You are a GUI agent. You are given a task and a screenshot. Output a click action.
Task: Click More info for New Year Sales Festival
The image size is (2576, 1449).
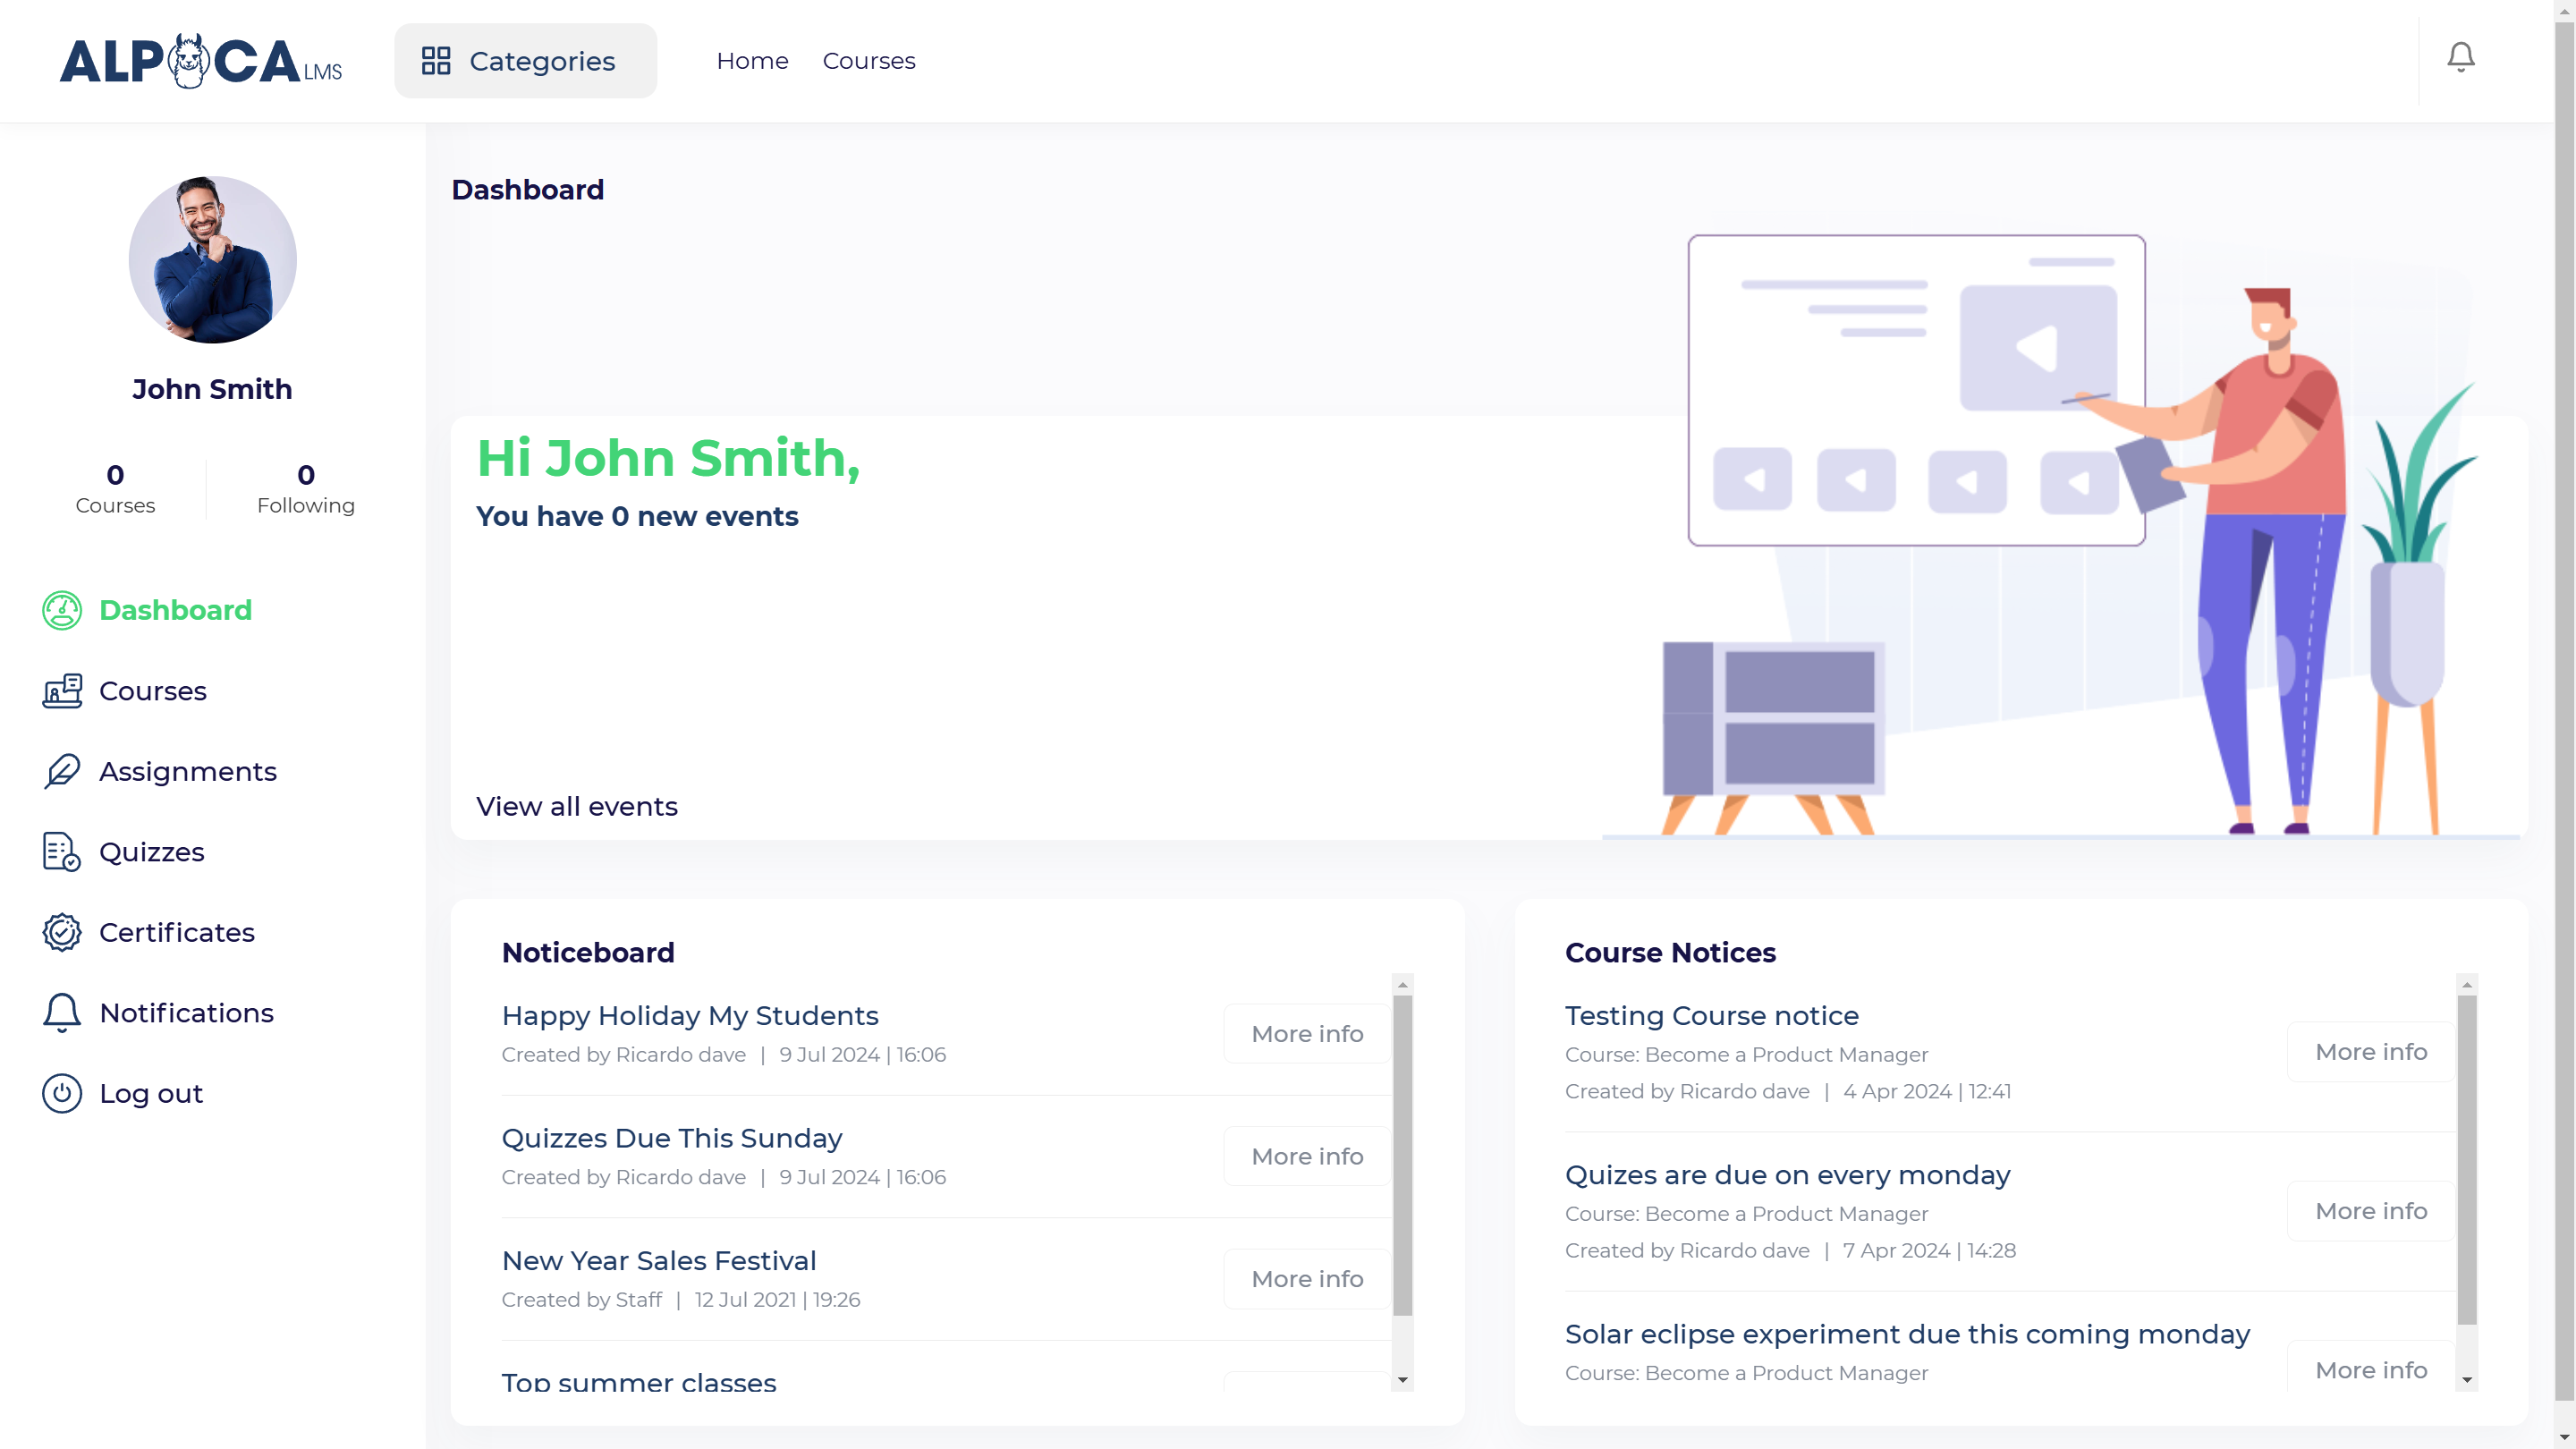tap(1307, 1278)
